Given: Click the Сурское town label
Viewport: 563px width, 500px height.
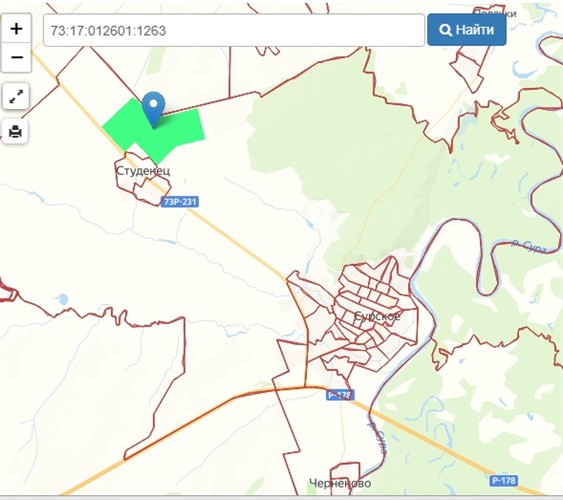Looking at the screenshot, I should click(377, 316).
